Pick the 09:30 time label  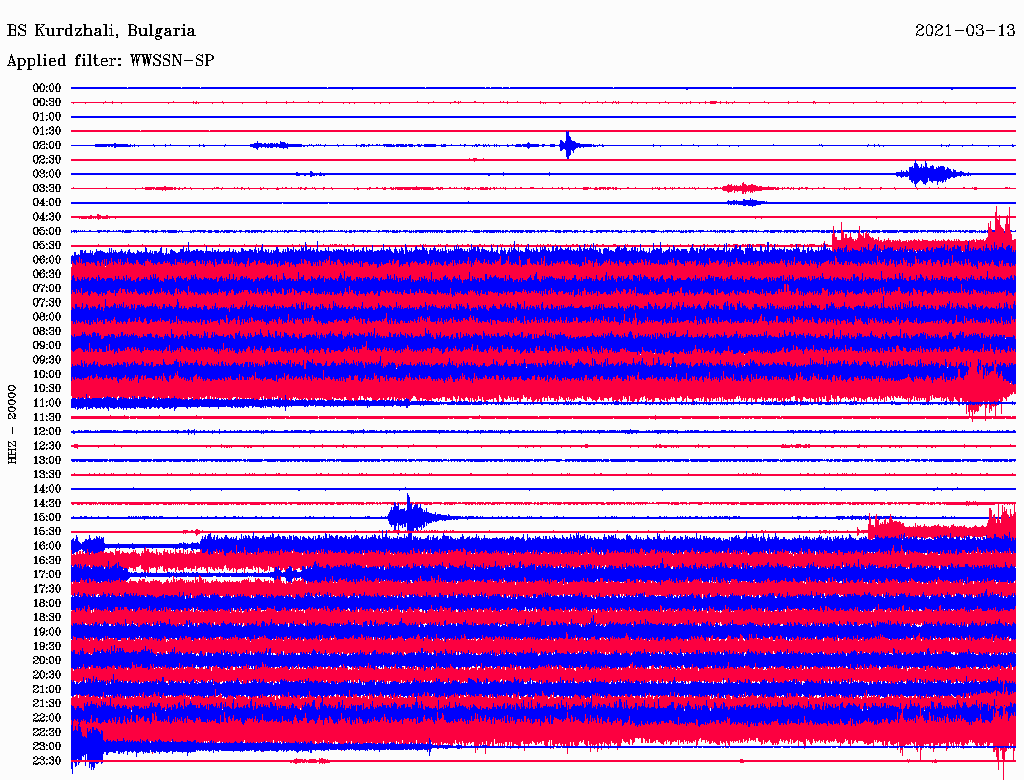[47, 360]
